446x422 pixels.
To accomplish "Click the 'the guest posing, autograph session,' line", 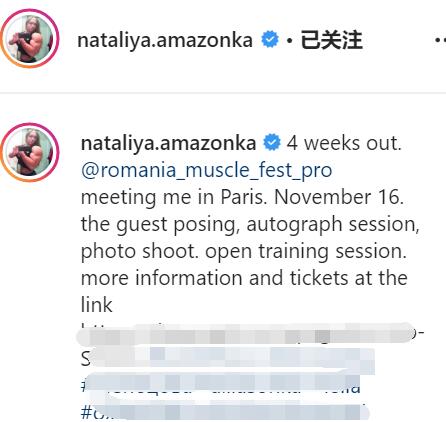I will click(x=250, y=224).
